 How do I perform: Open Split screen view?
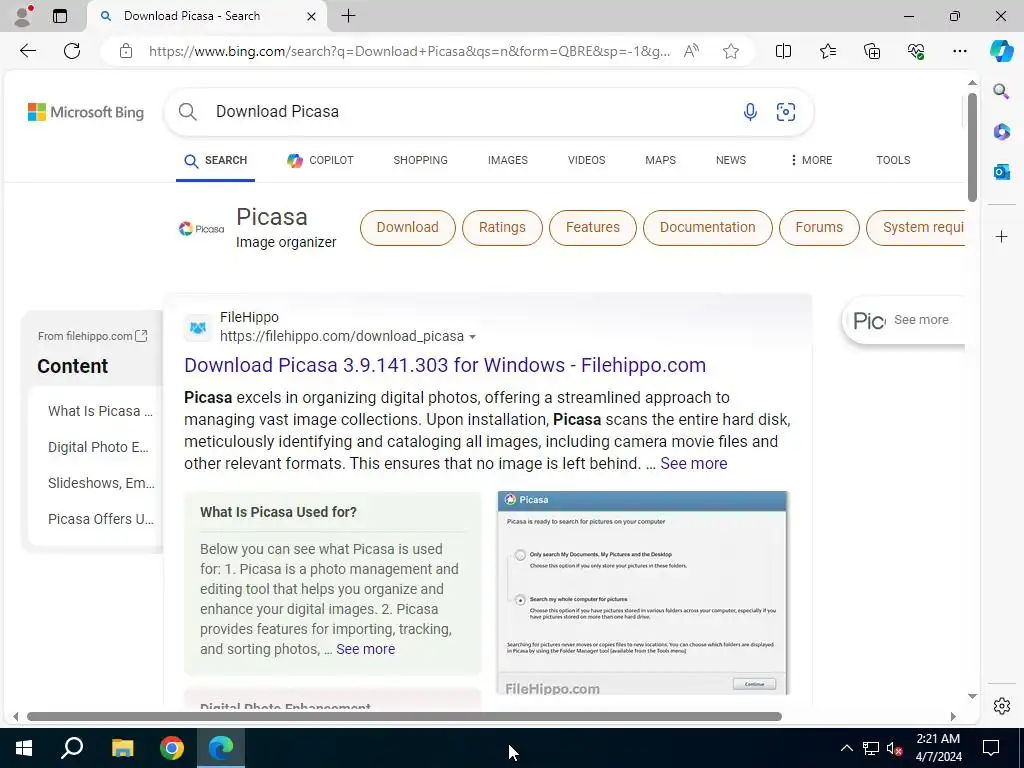coord(783,51)
